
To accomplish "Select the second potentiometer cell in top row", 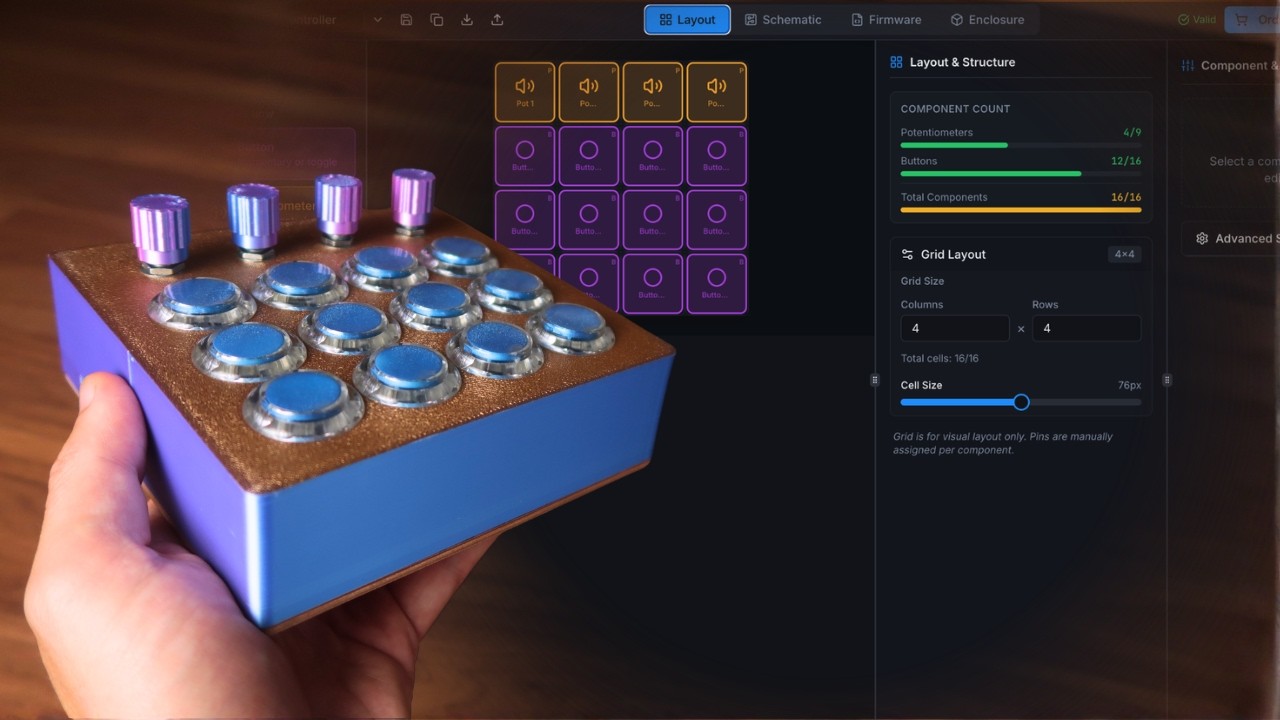I will tap(589, 92).
